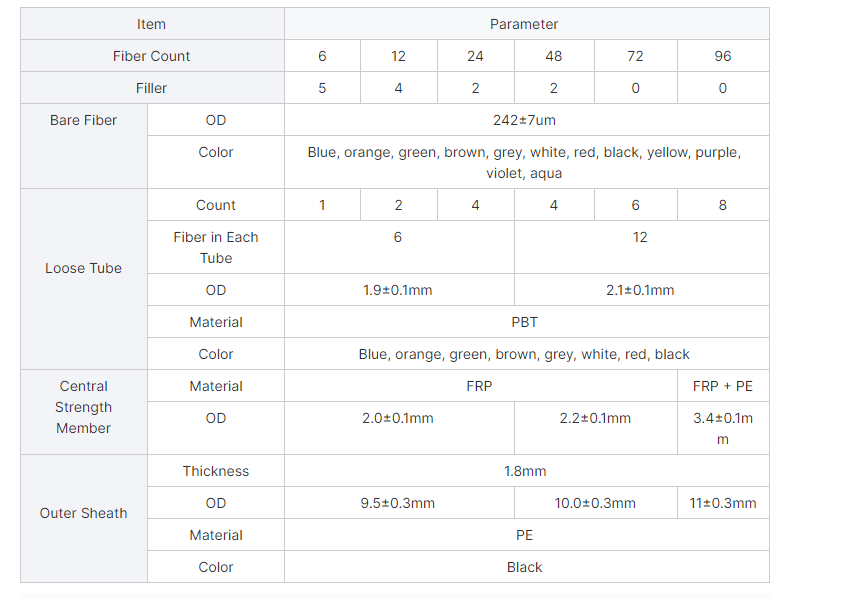Click the 10.0±0.3mm outer sheath OD
This screenshot has height=599, width=851.
pos(595,503)
